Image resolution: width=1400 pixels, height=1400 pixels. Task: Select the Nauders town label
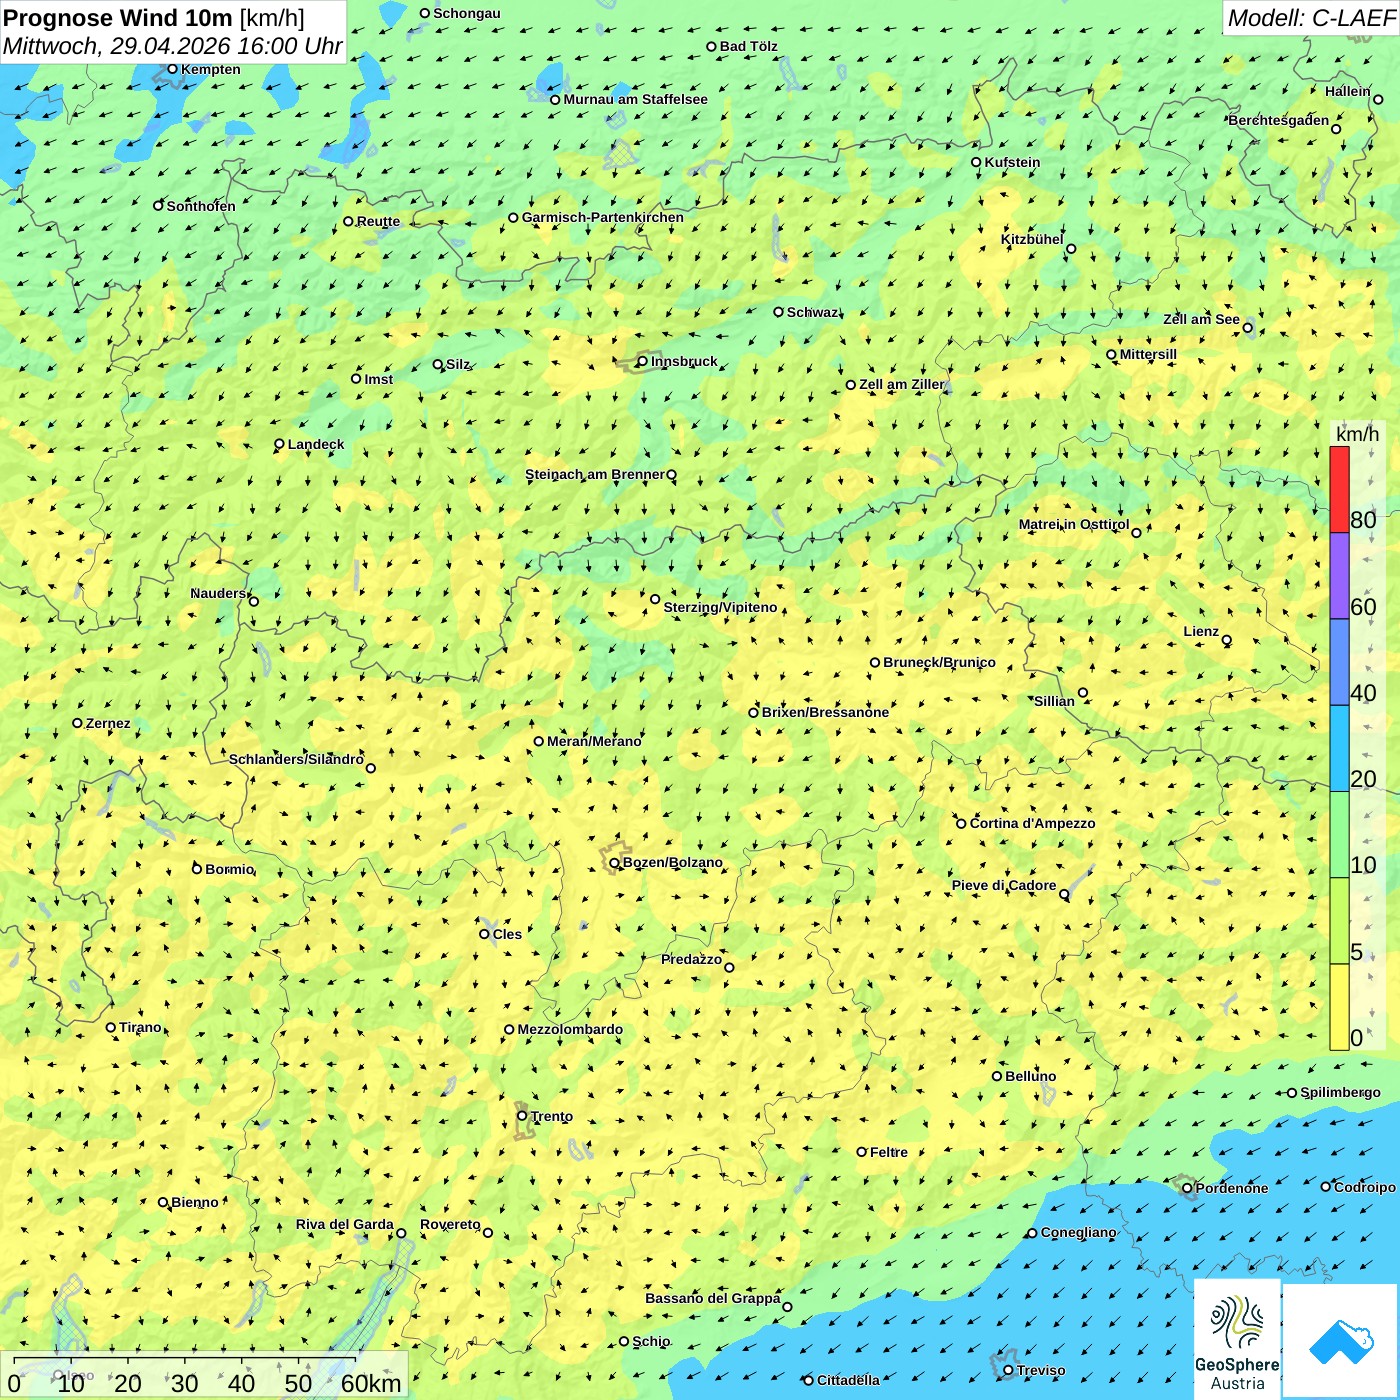218,593
